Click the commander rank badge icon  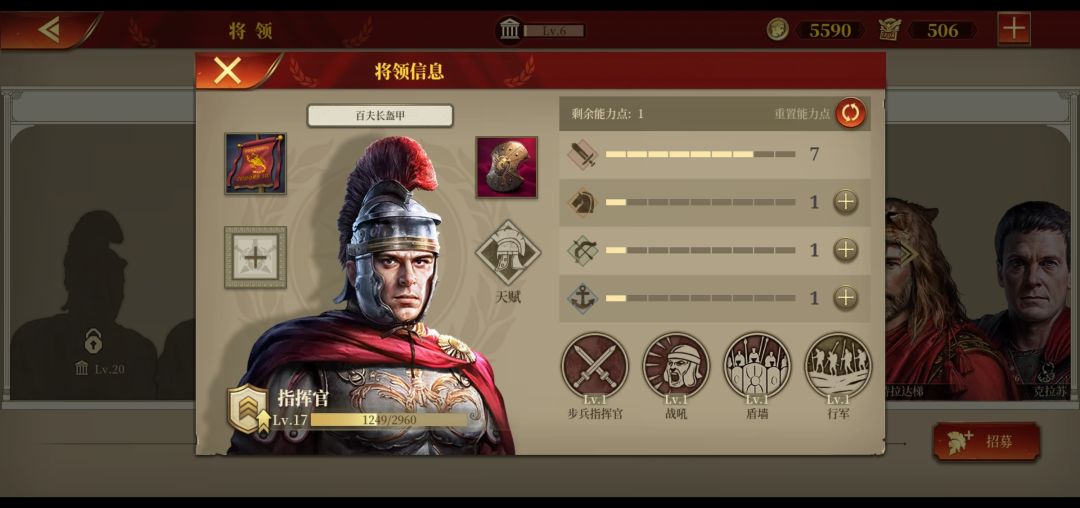point(247,408)
